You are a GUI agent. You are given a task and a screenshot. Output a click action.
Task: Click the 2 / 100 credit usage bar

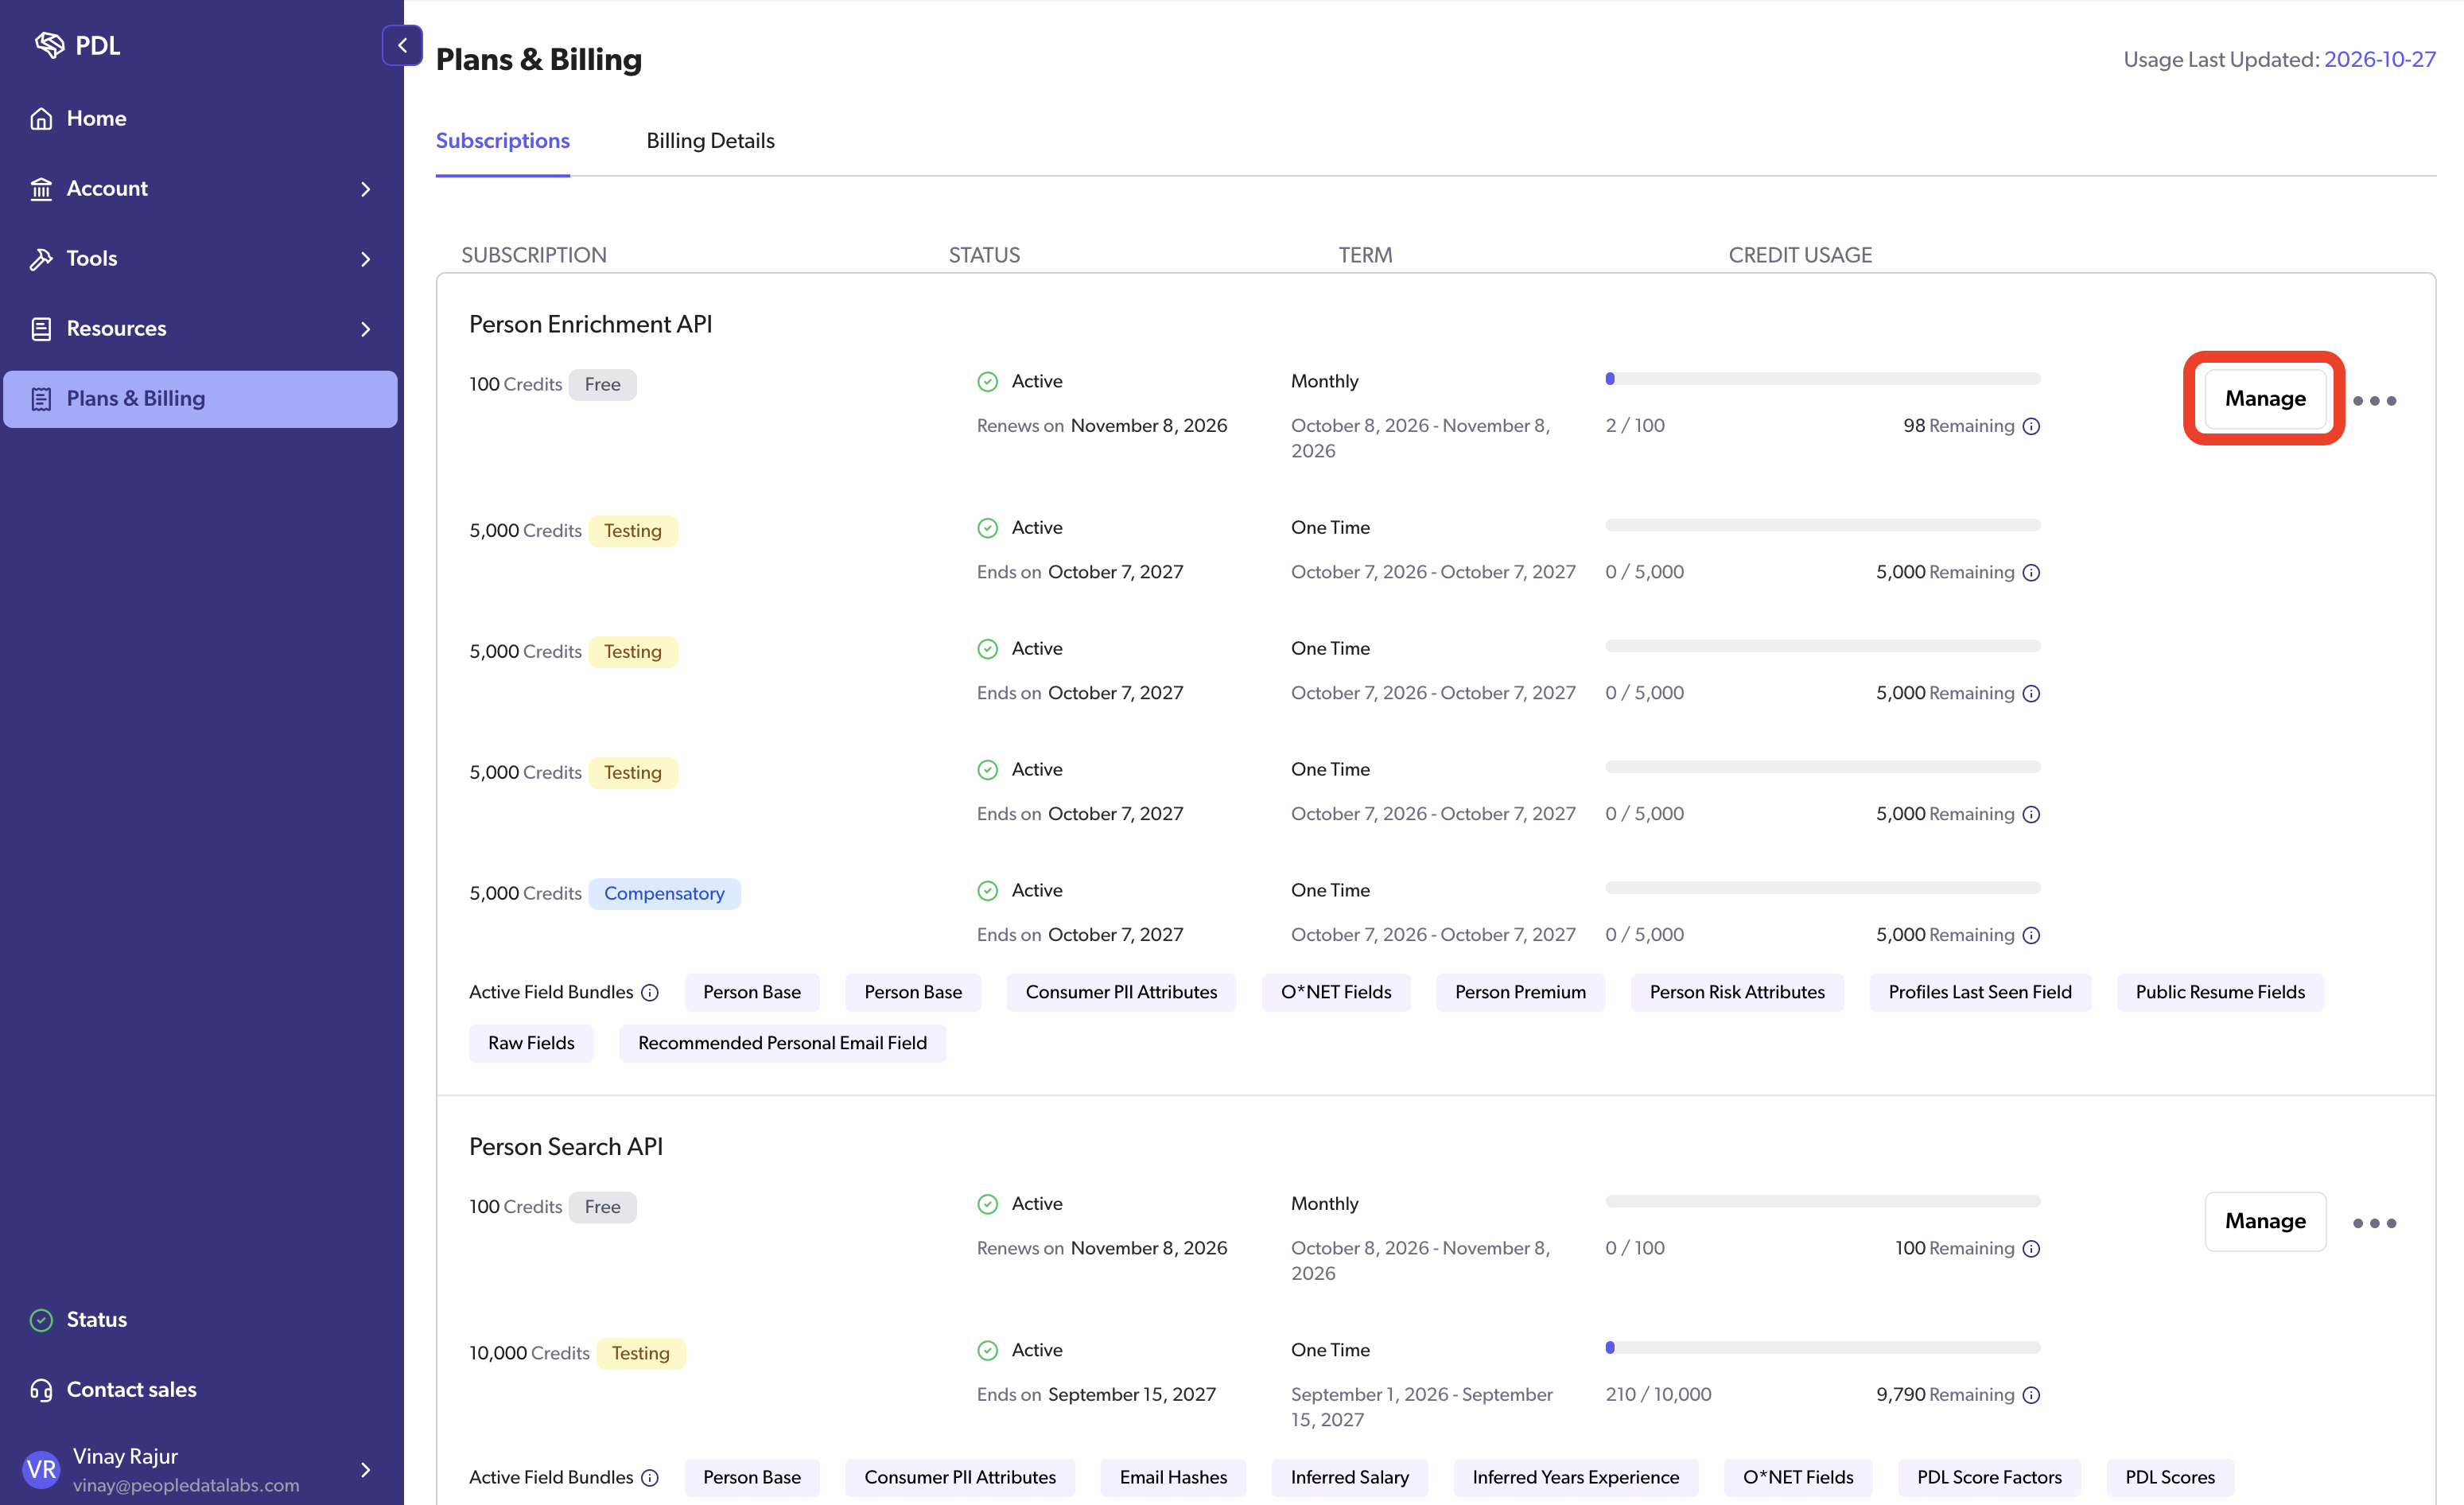1822,379
